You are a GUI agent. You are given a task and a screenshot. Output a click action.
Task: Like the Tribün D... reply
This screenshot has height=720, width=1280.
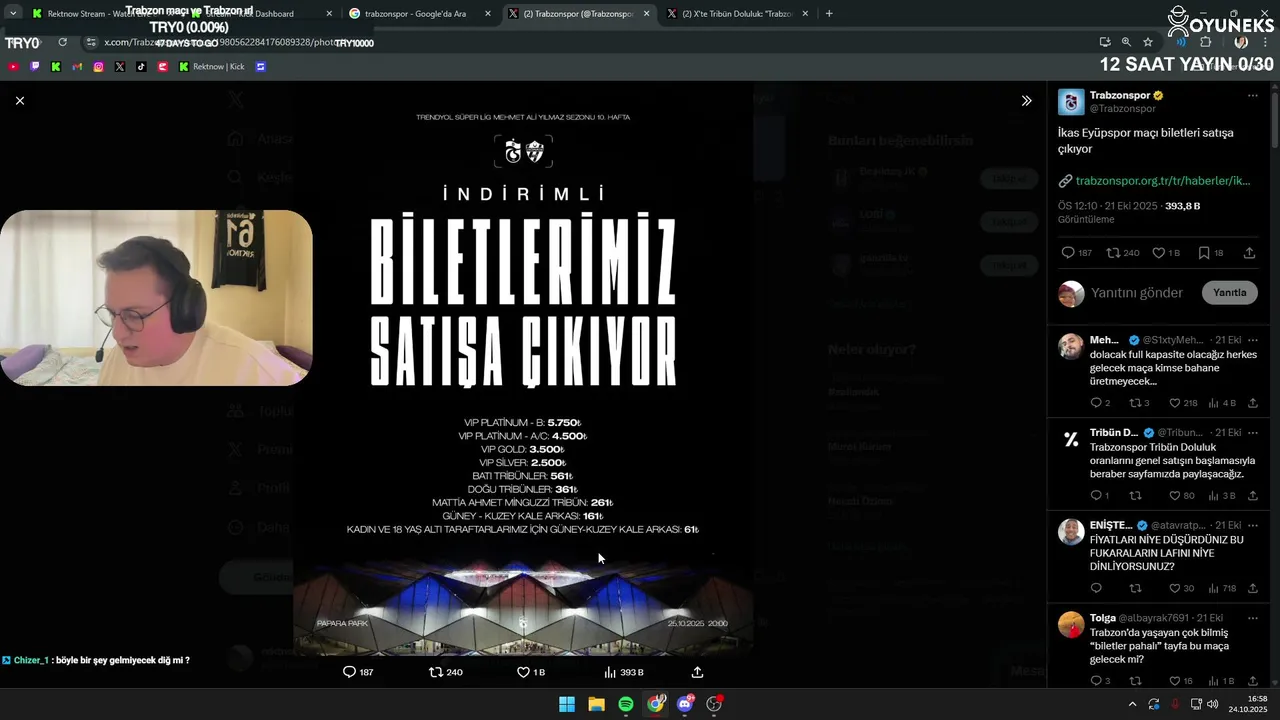tap(1175, 496)
